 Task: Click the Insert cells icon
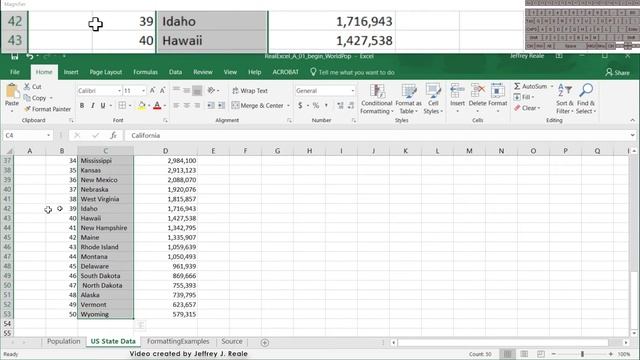(457, 90)
